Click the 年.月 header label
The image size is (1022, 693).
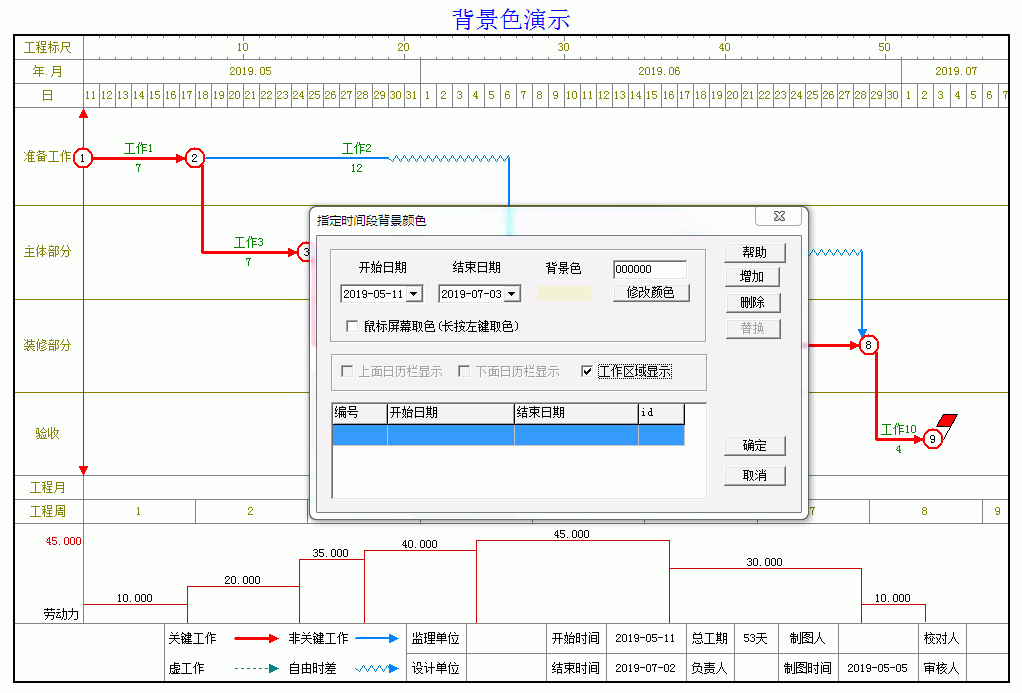(x=48, y=71)
